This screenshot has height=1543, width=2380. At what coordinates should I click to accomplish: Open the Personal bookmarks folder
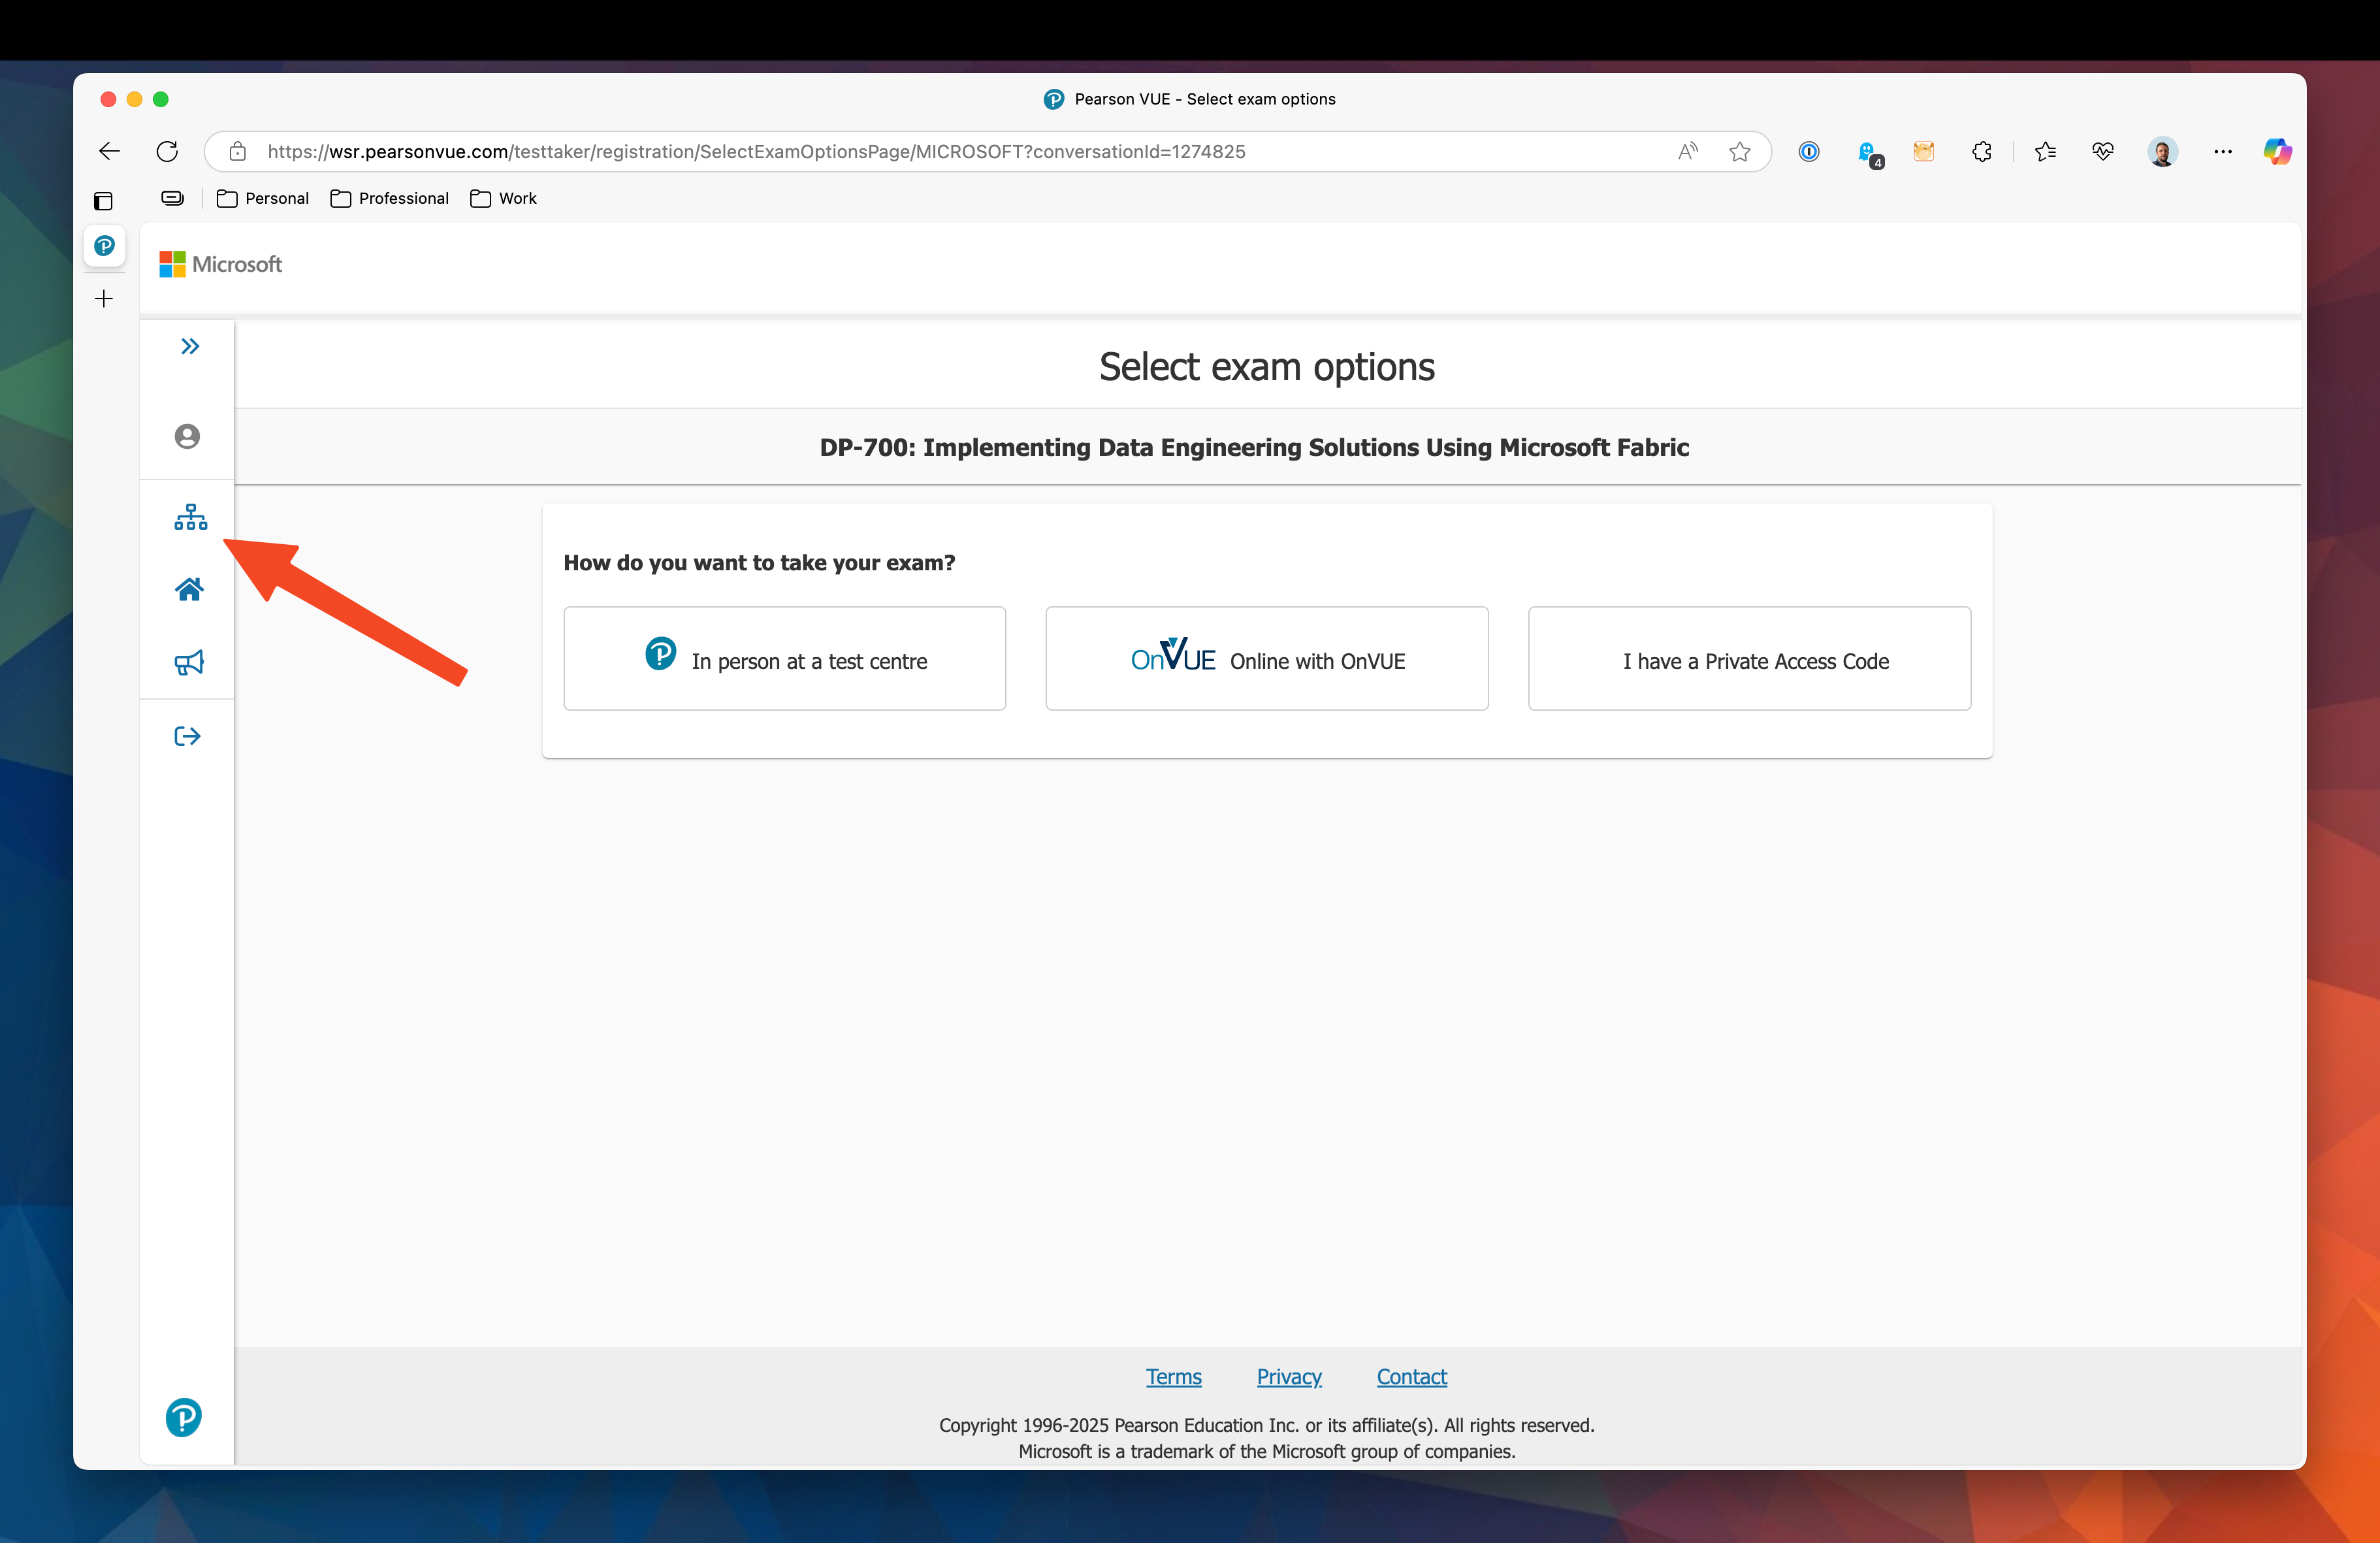(x=263, y=198)
